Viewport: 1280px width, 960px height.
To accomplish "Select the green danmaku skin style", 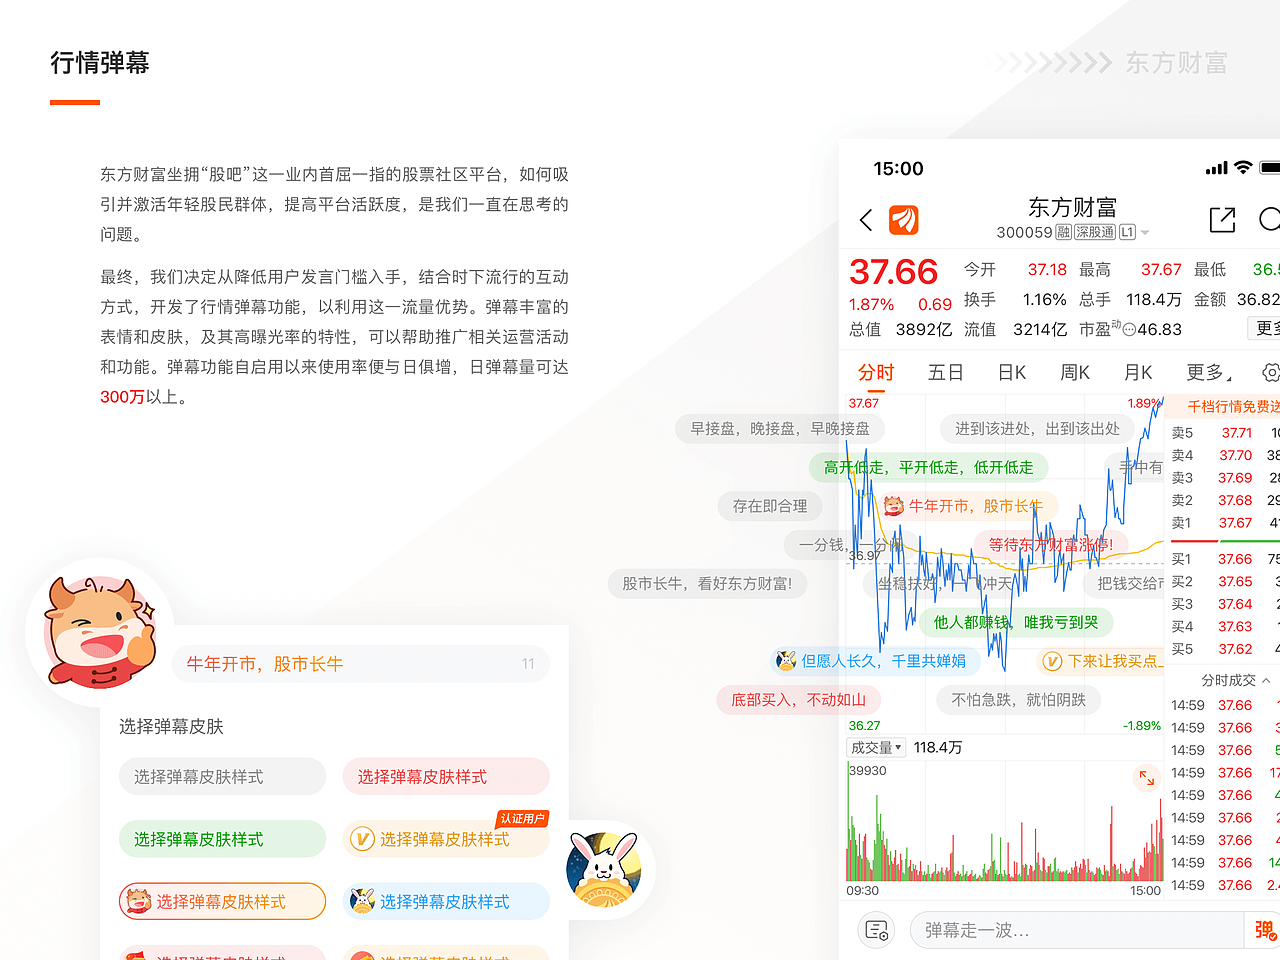I will coord(222,839).
